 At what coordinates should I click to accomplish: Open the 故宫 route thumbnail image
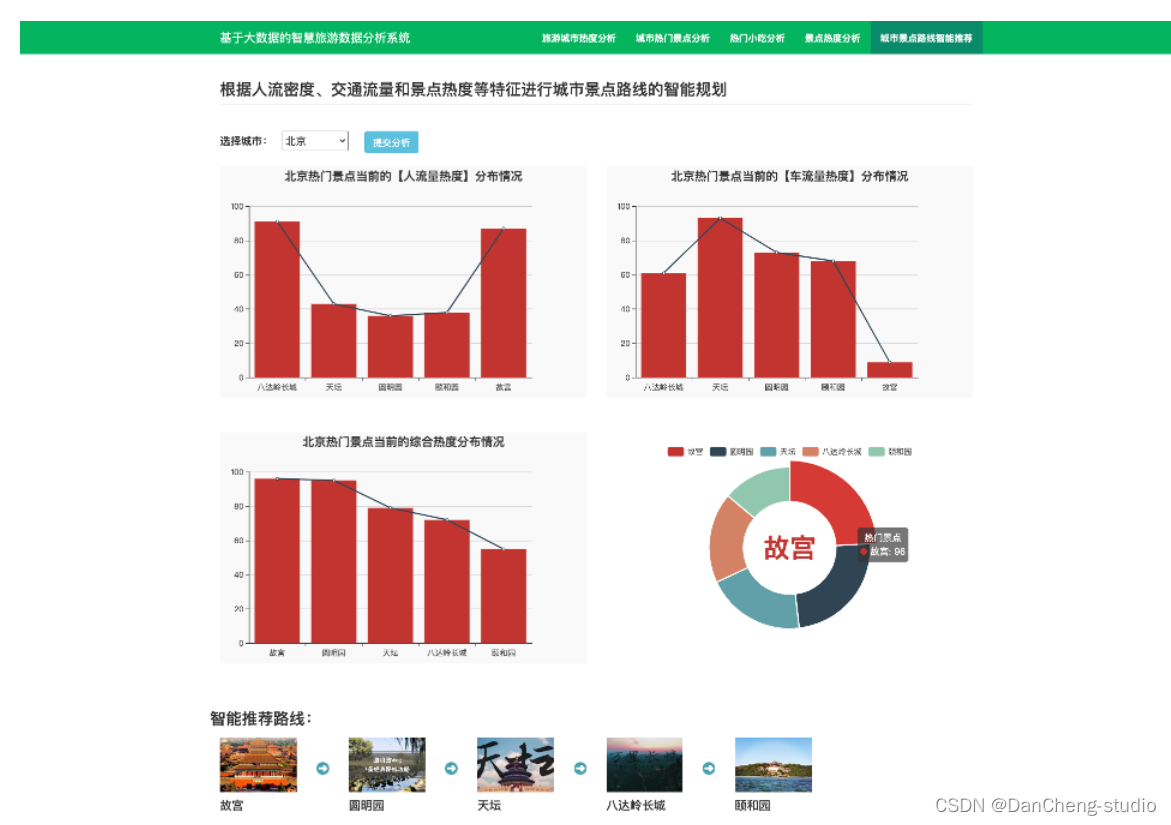coord(258,765)
